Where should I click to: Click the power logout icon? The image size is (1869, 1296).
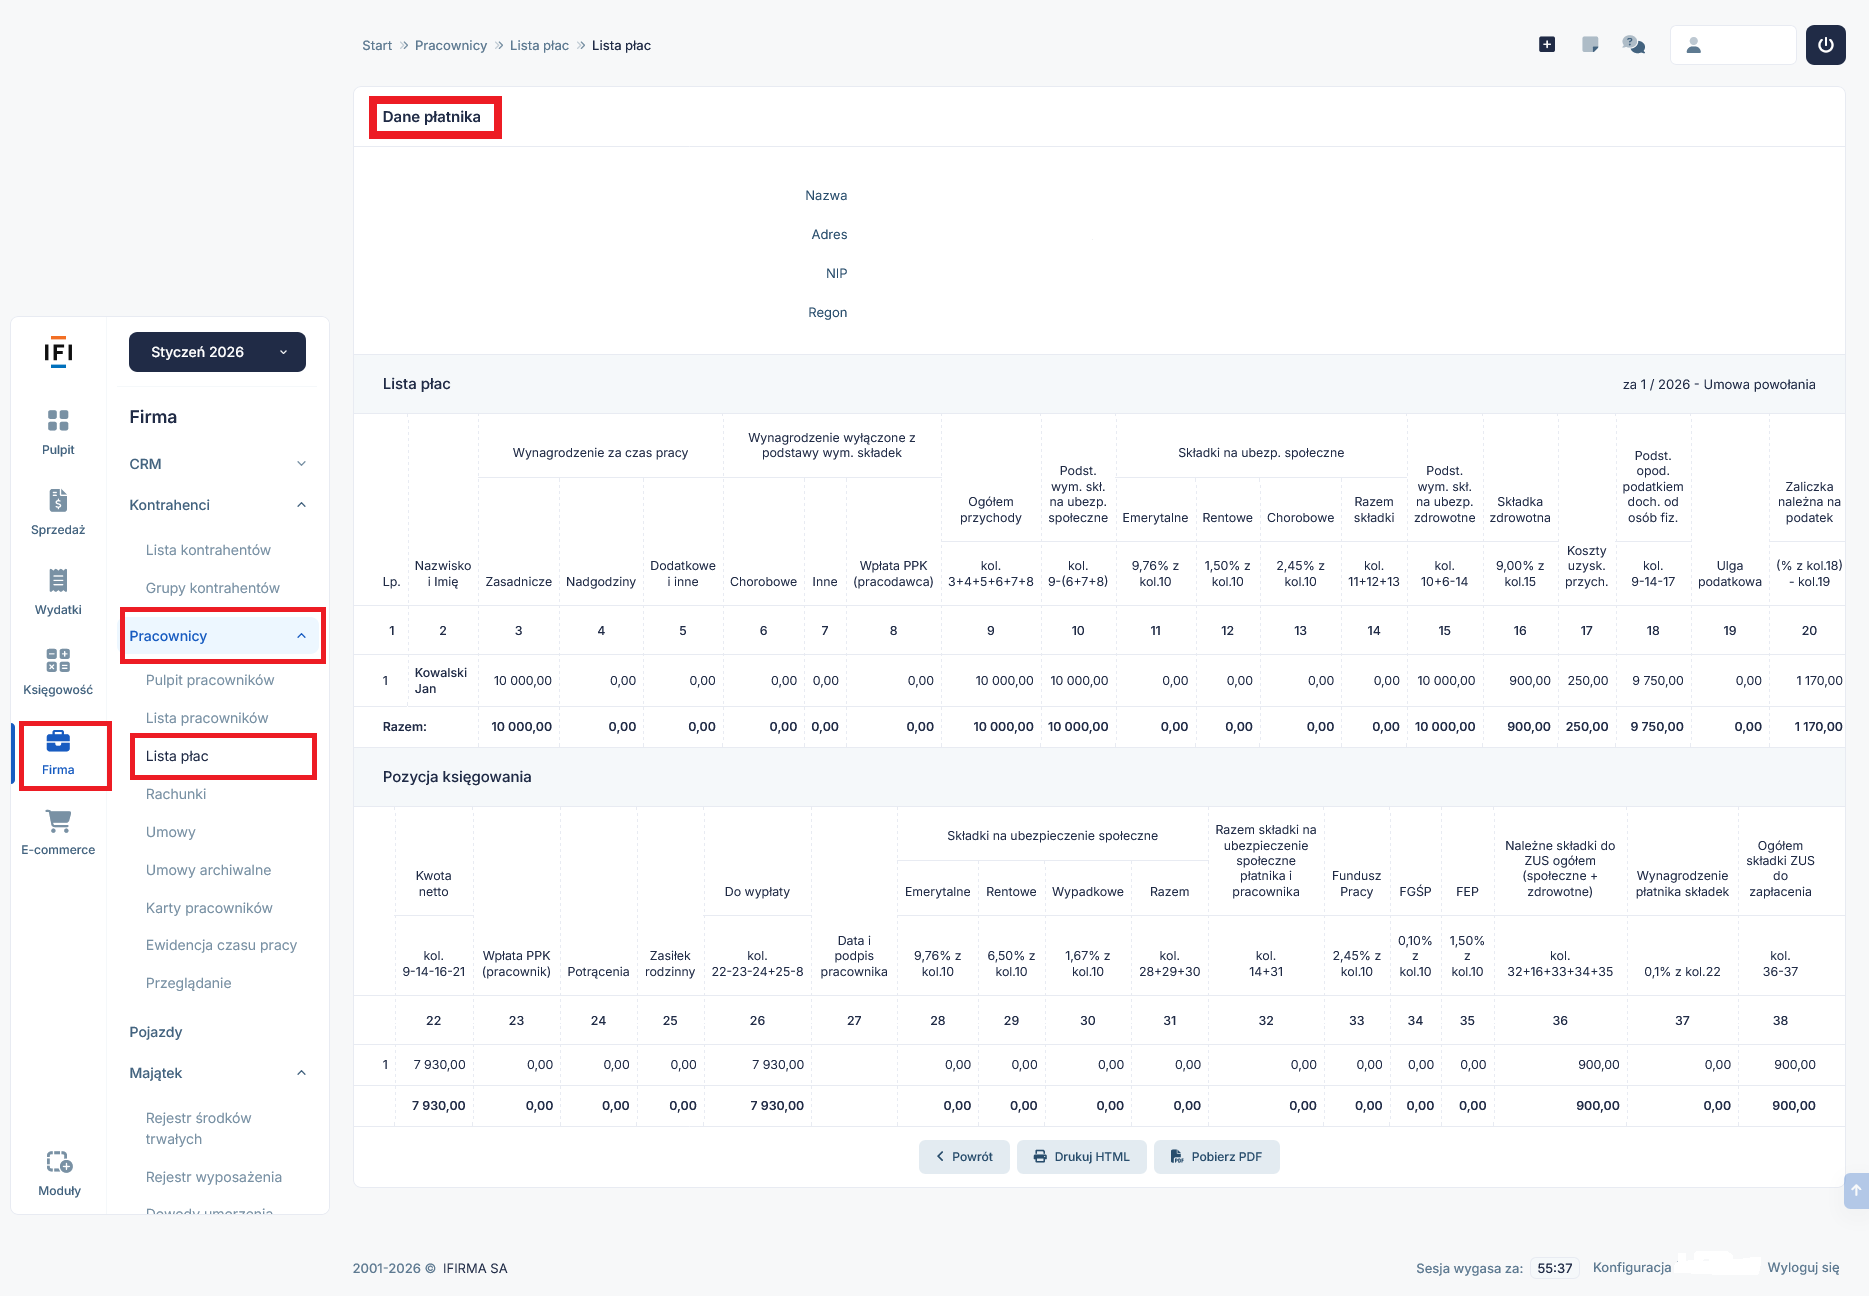click(1825, 45)
